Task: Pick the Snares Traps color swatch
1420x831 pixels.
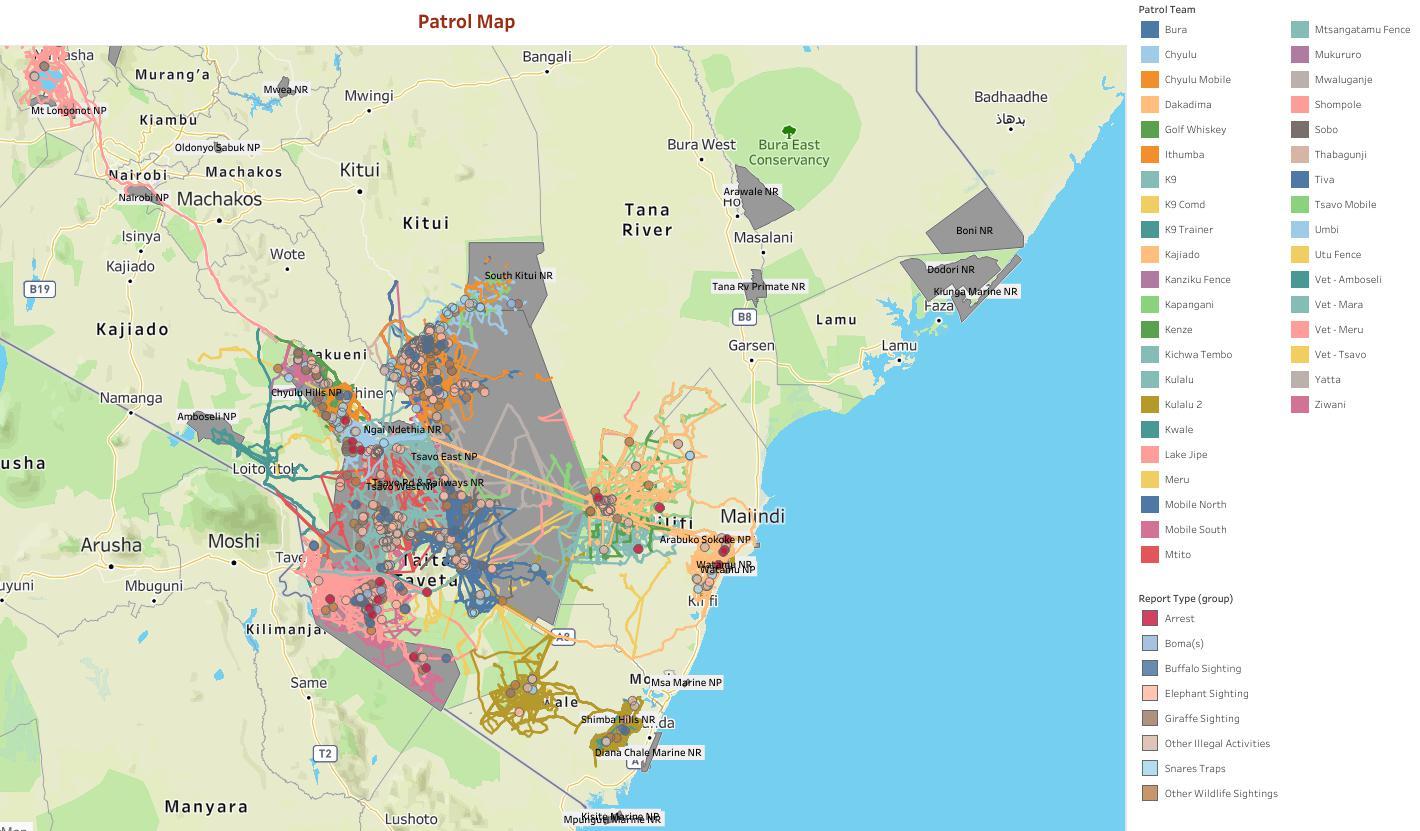Action: (1150, 769)
